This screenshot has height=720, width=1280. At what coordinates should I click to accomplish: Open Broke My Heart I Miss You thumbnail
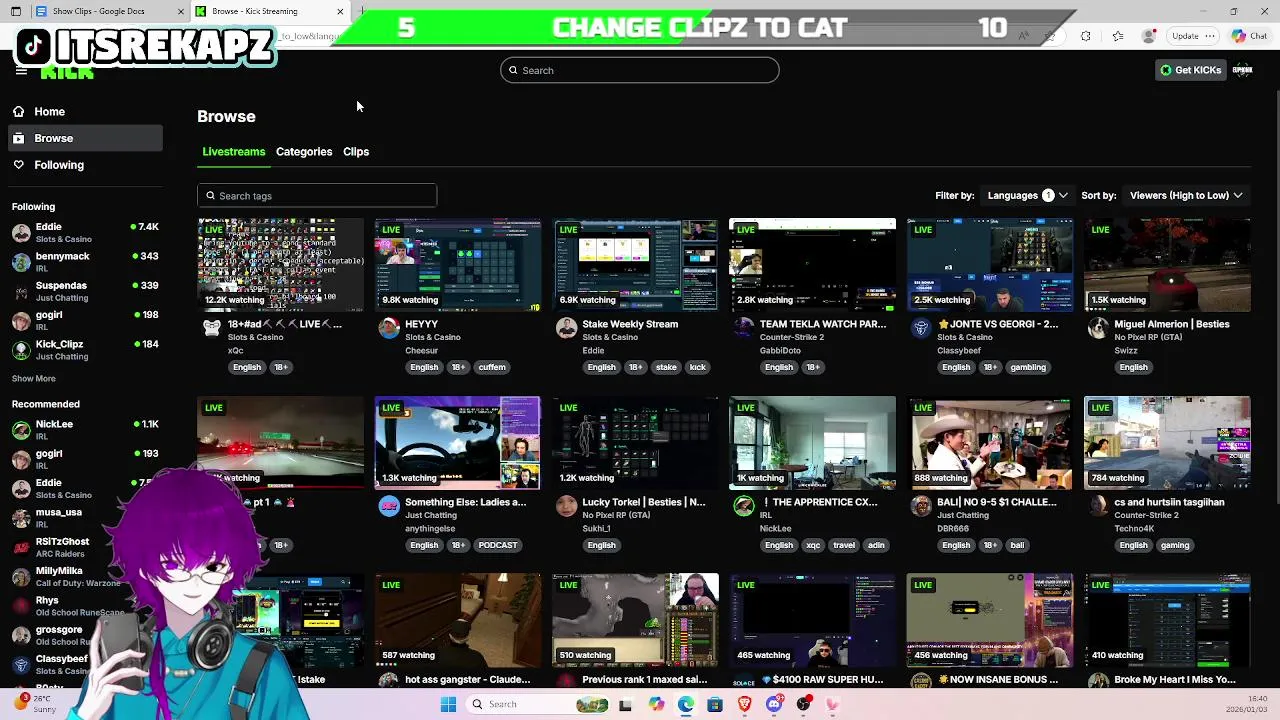click(1167, 620)
